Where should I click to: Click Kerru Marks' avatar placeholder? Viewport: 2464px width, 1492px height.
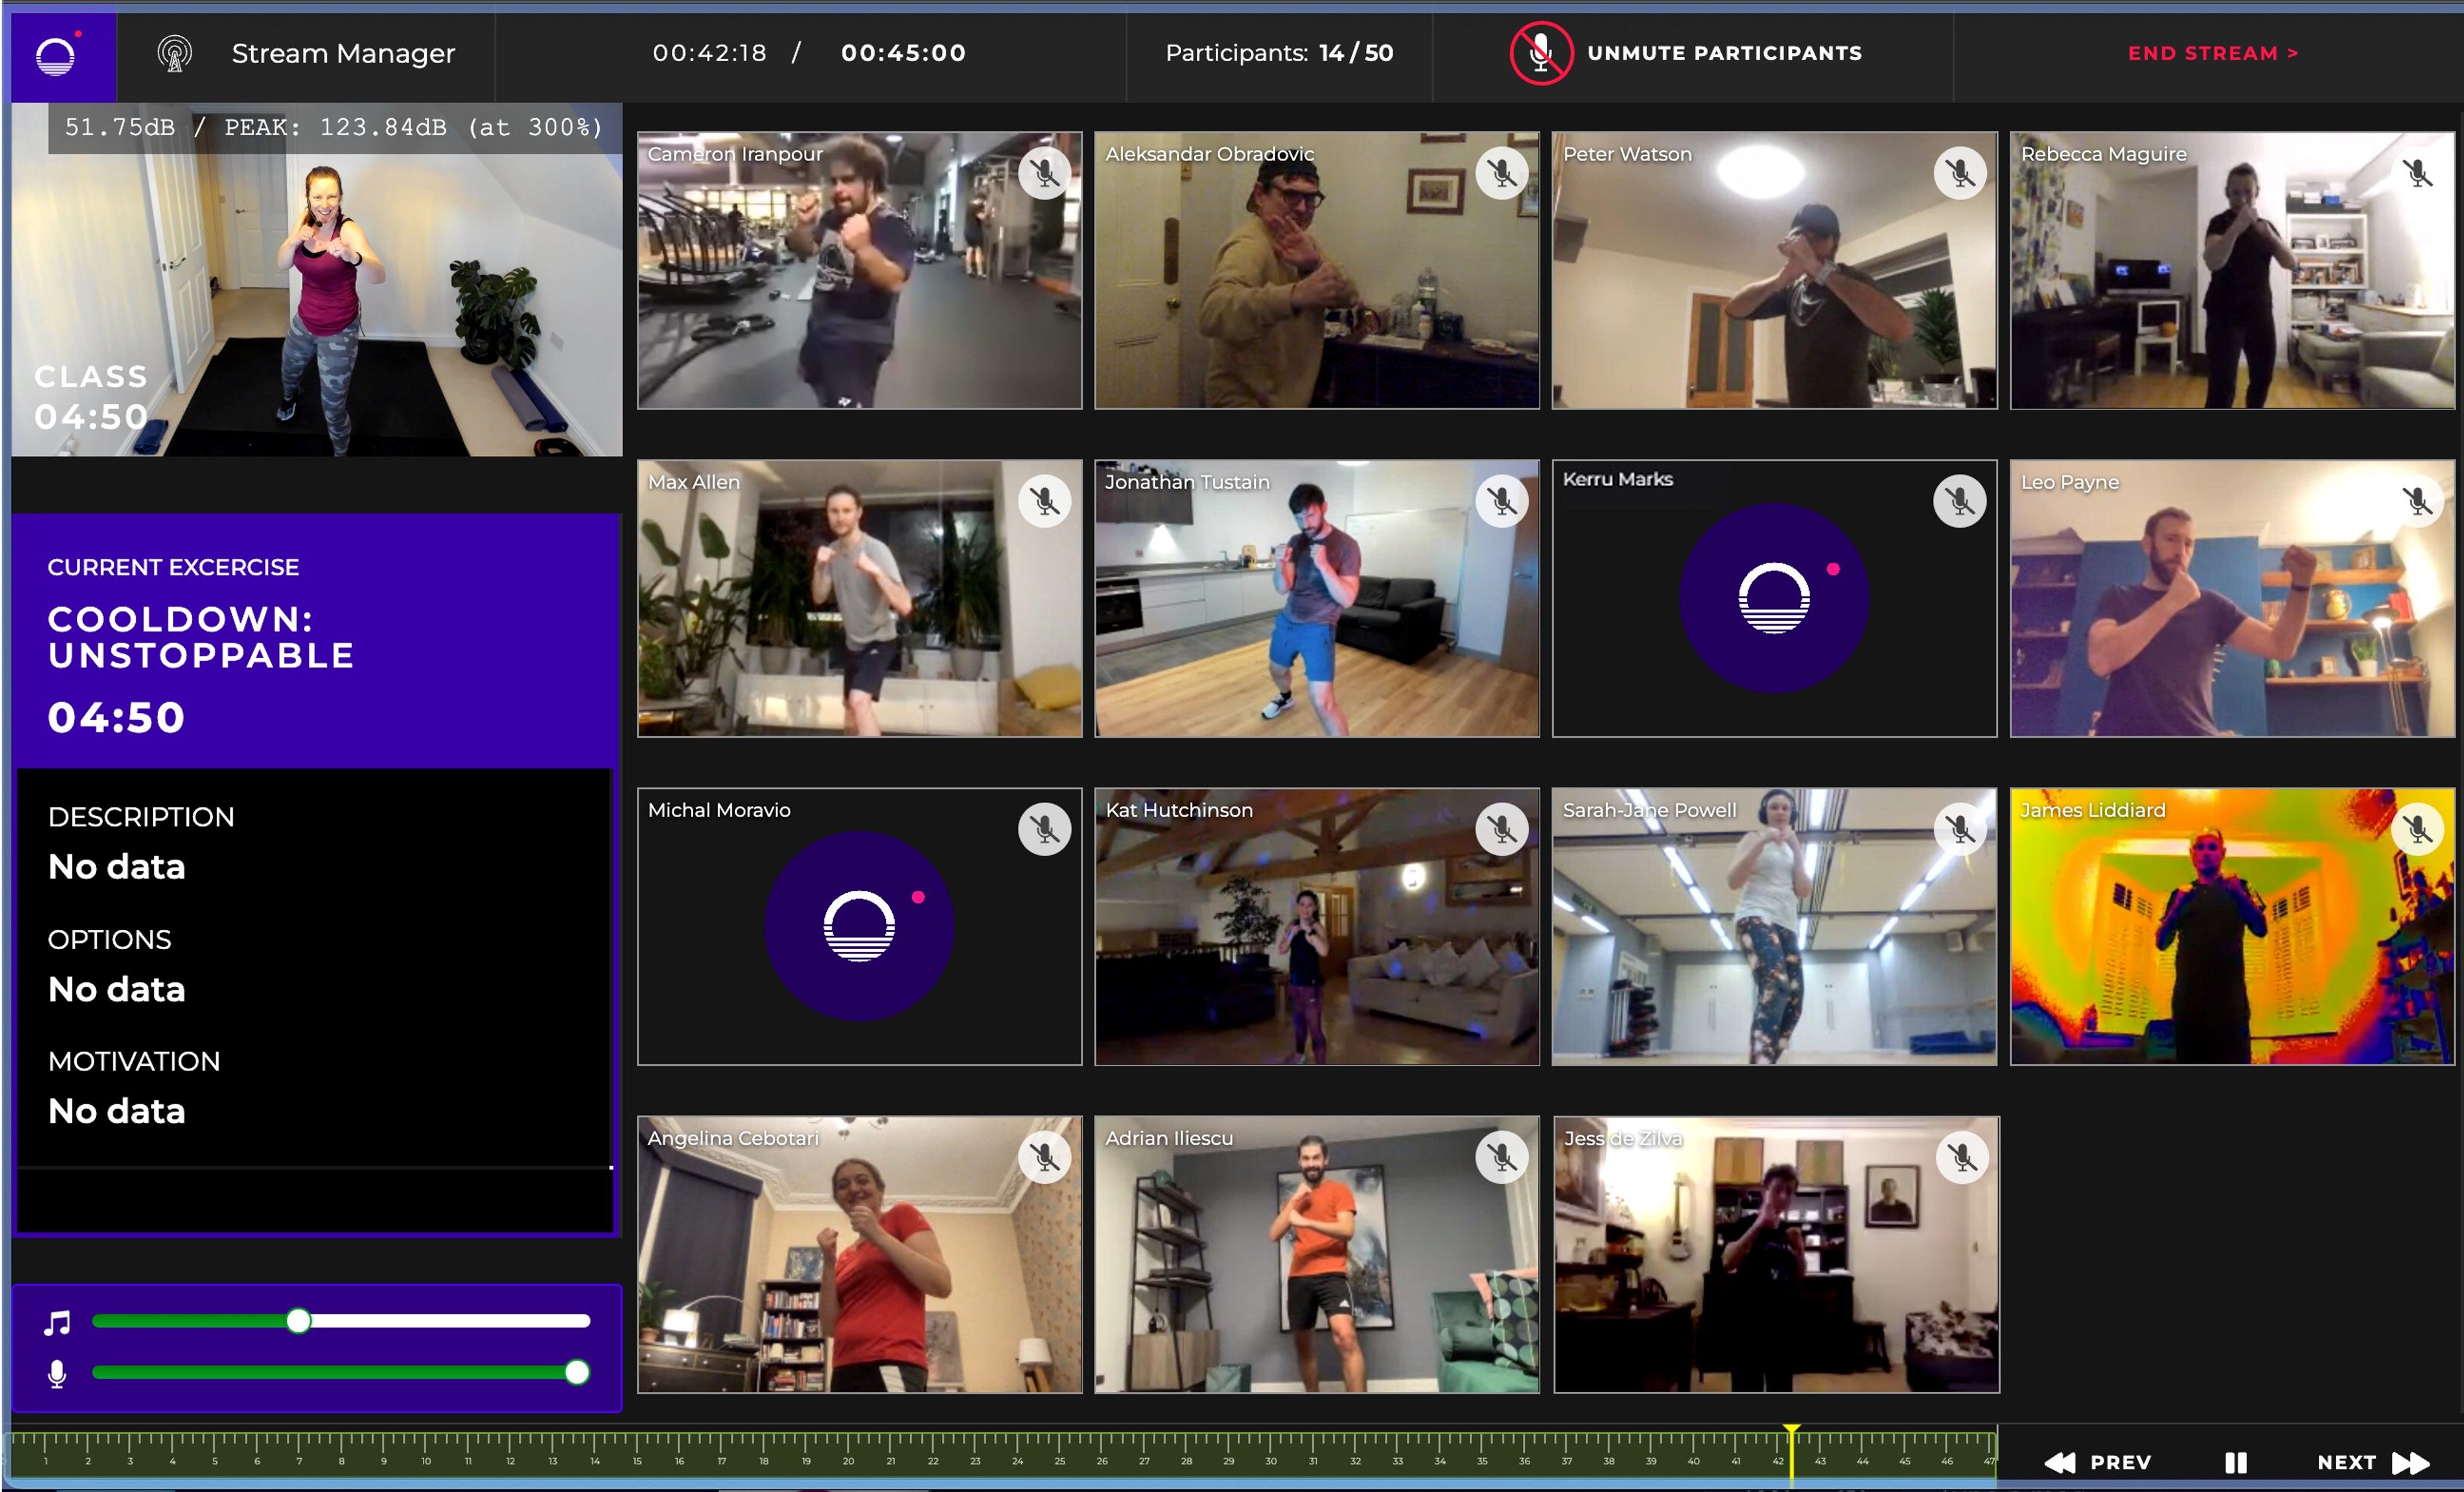point(1774,598)
